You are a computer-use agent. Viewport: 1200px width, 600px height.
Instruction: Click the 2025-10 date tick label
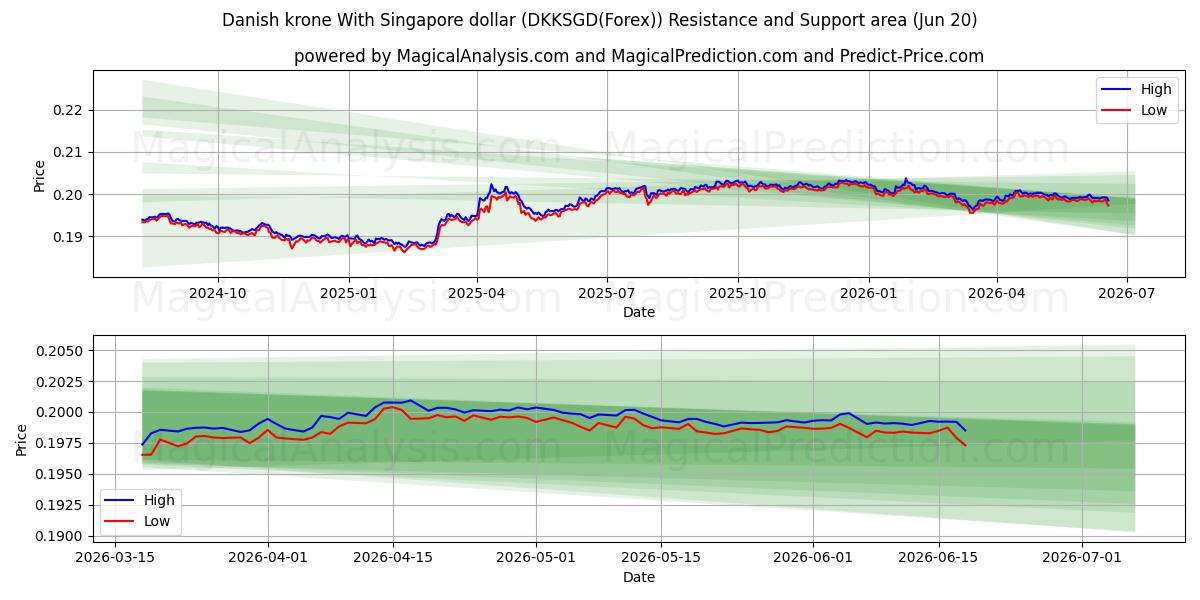click(x=738, y=293)
